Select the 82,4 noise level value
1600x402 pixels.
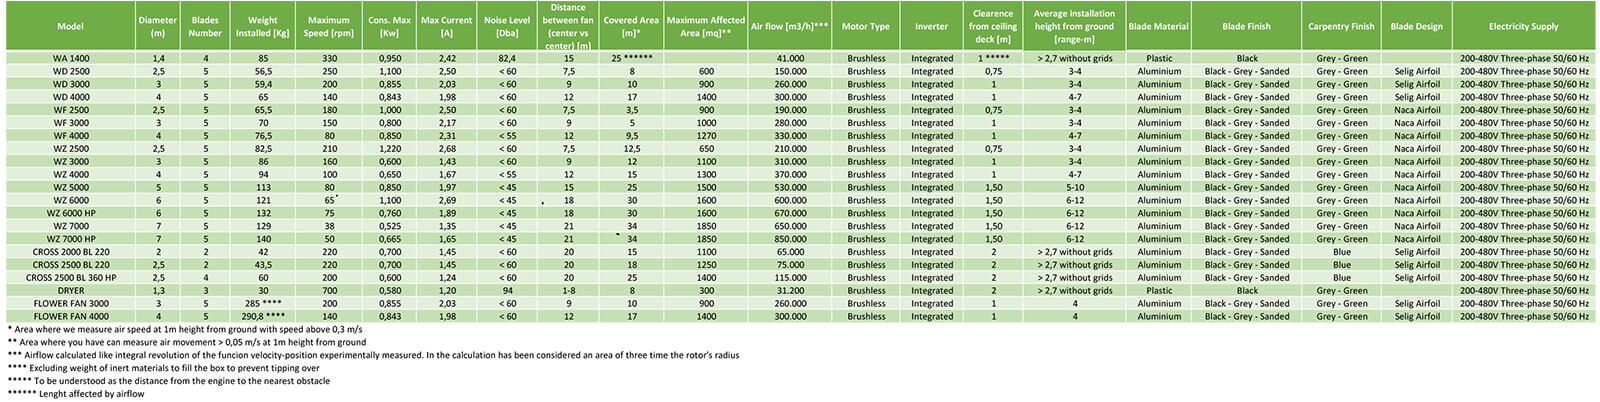click(507, 59)
